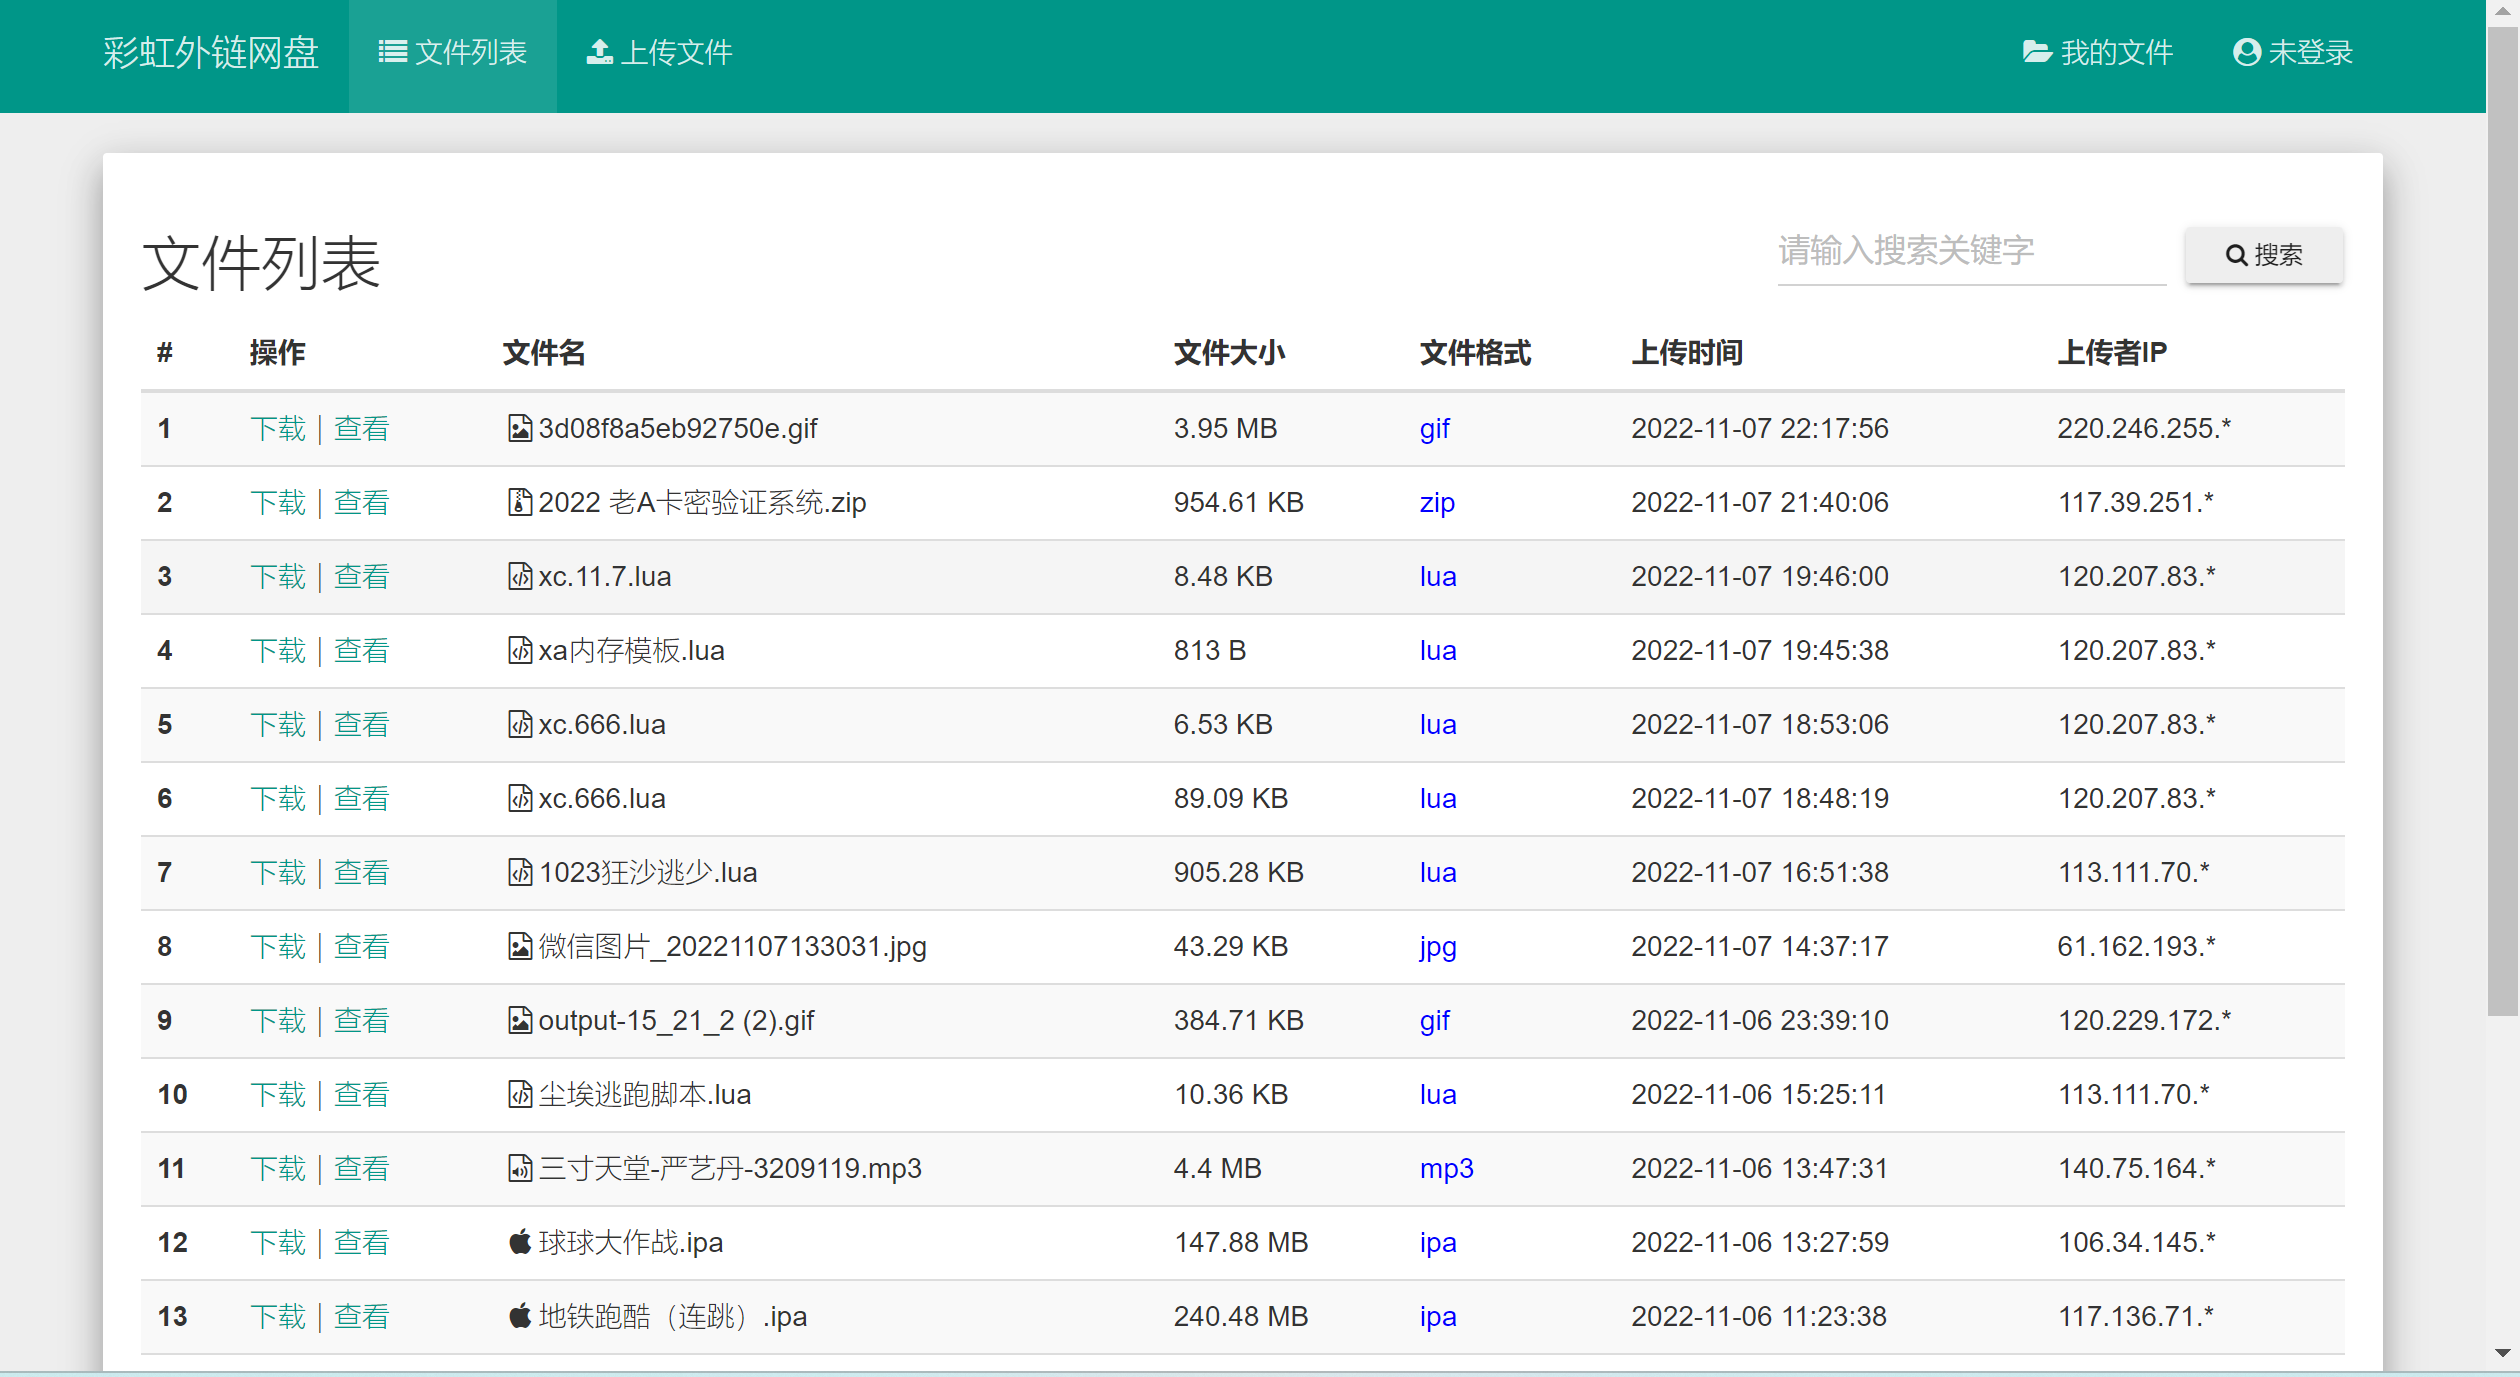Click the mp3 format link in row 11
Screen dimensions: 2520x1377
pyautogui.click(x=1446, y=1169)
